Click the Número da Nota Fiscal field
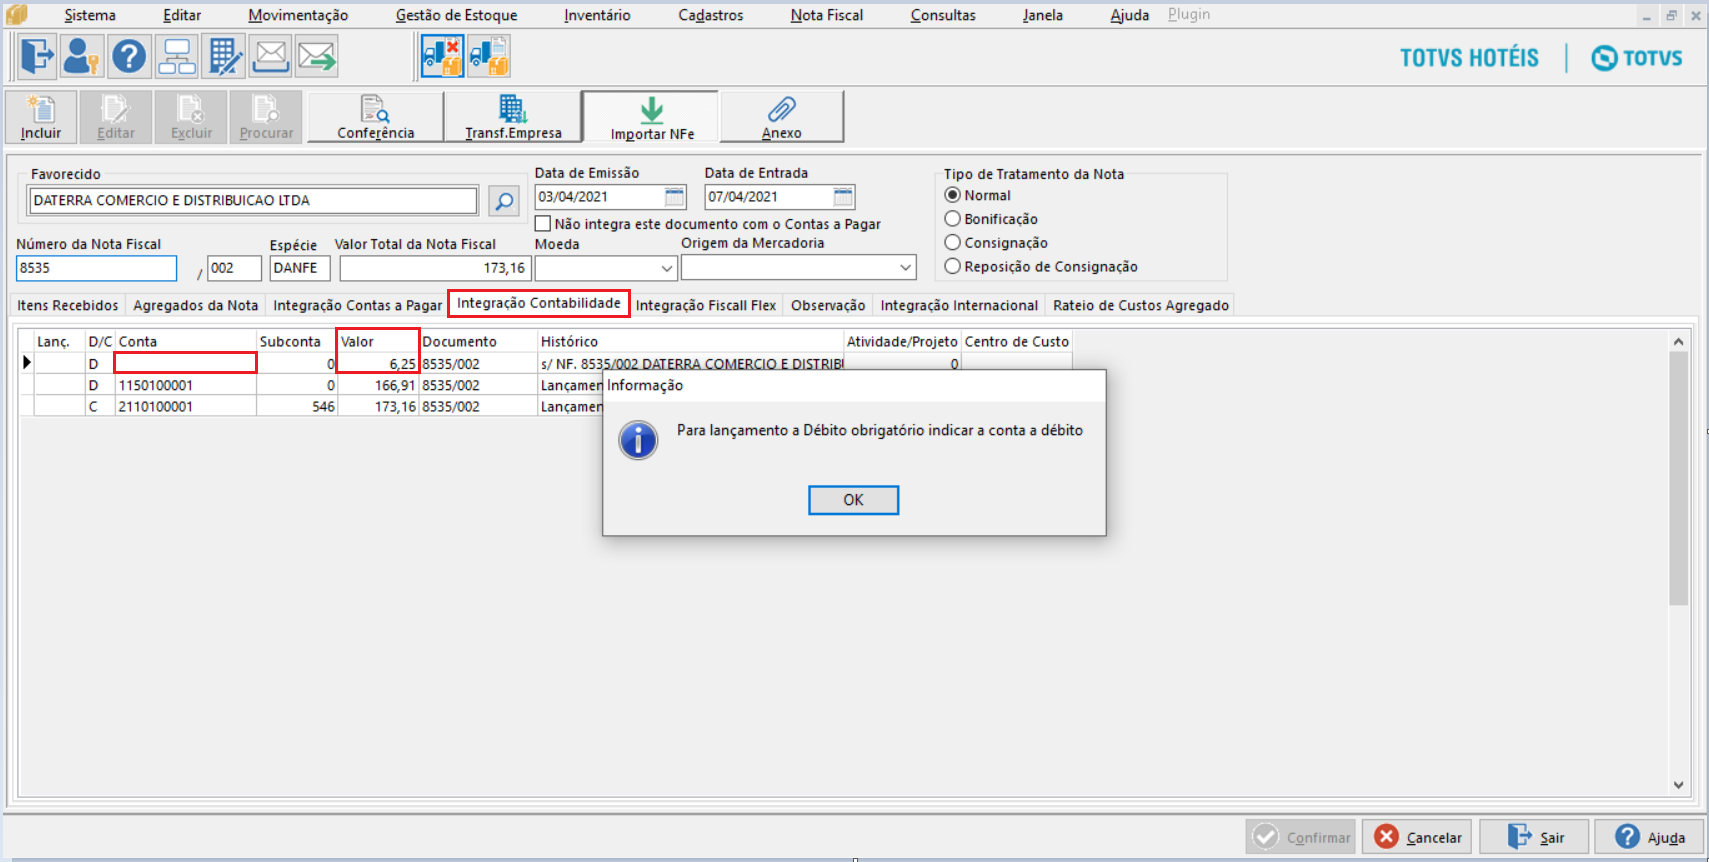1709x862 pixels. [x=97, y=268]
